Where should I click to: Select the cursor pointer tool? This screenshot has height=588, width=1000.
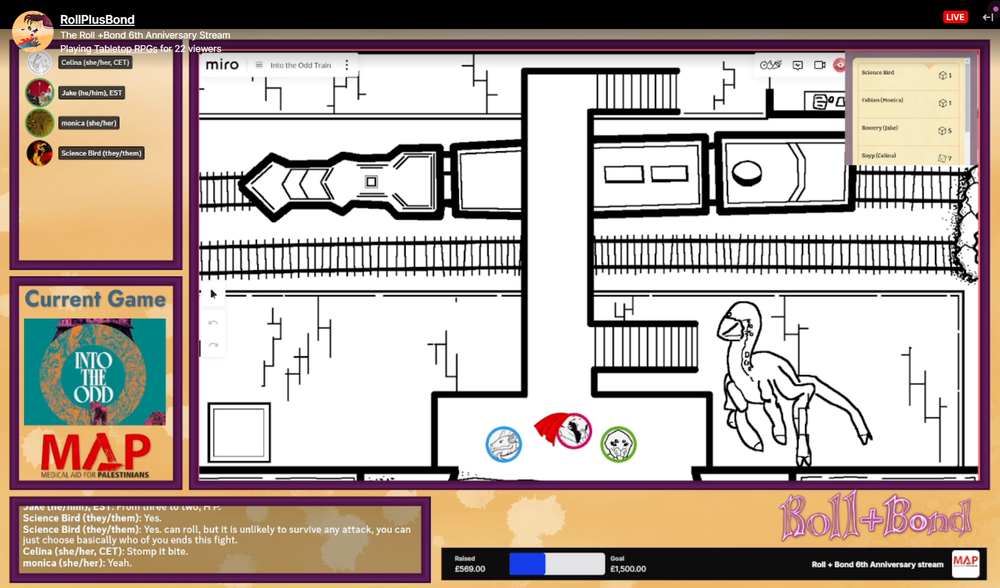pyautogui.click(x=213, y=294)
